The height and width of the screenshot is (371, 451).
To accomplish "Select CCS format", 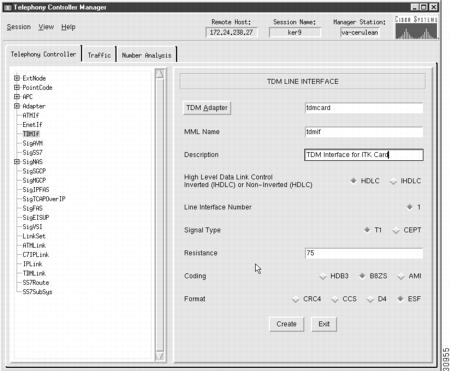I will [335, 299].
